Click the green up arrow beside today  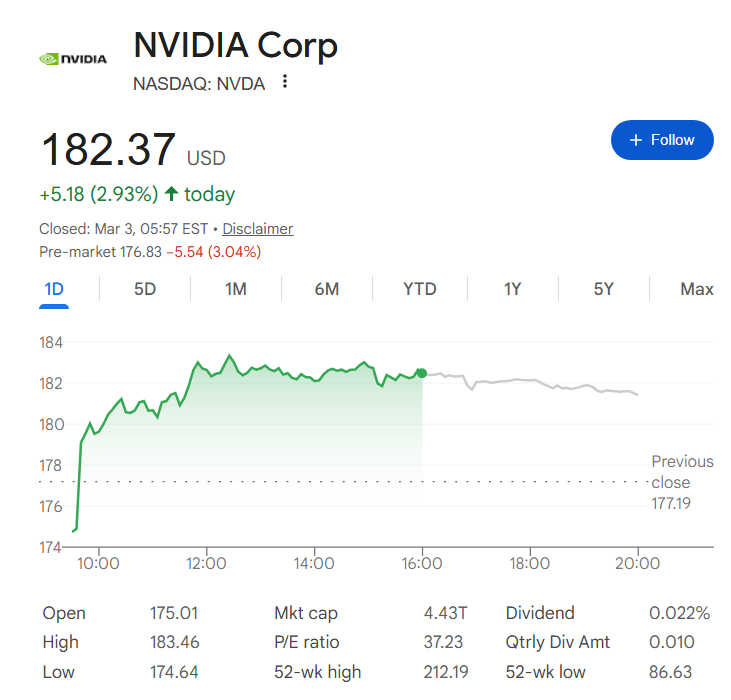coord(172,194)
